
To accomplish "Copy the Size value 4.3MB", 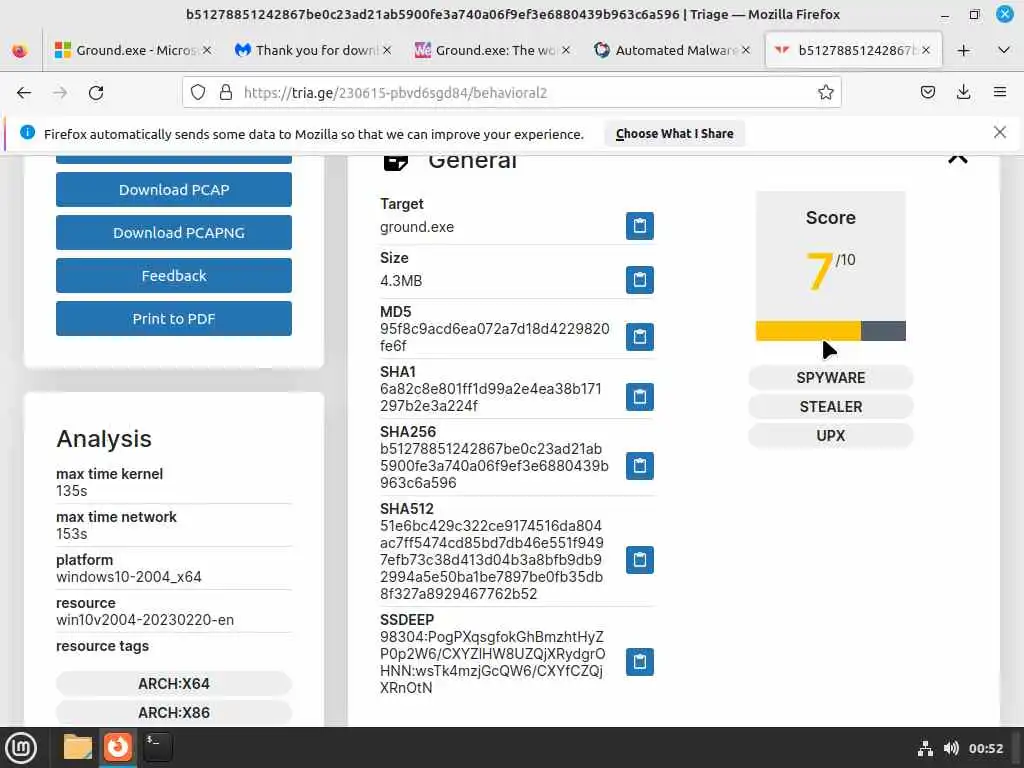I will tap(639, 280).
